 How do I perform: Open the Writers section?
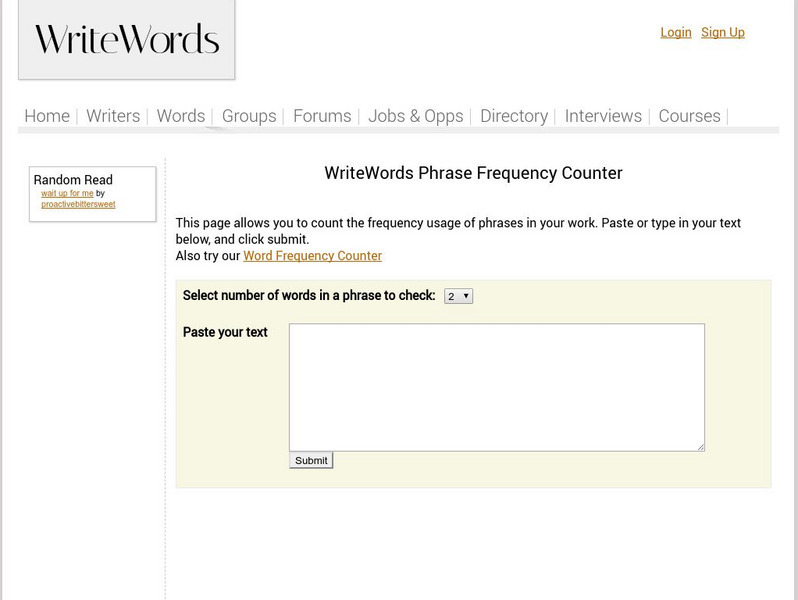(113, 116)
